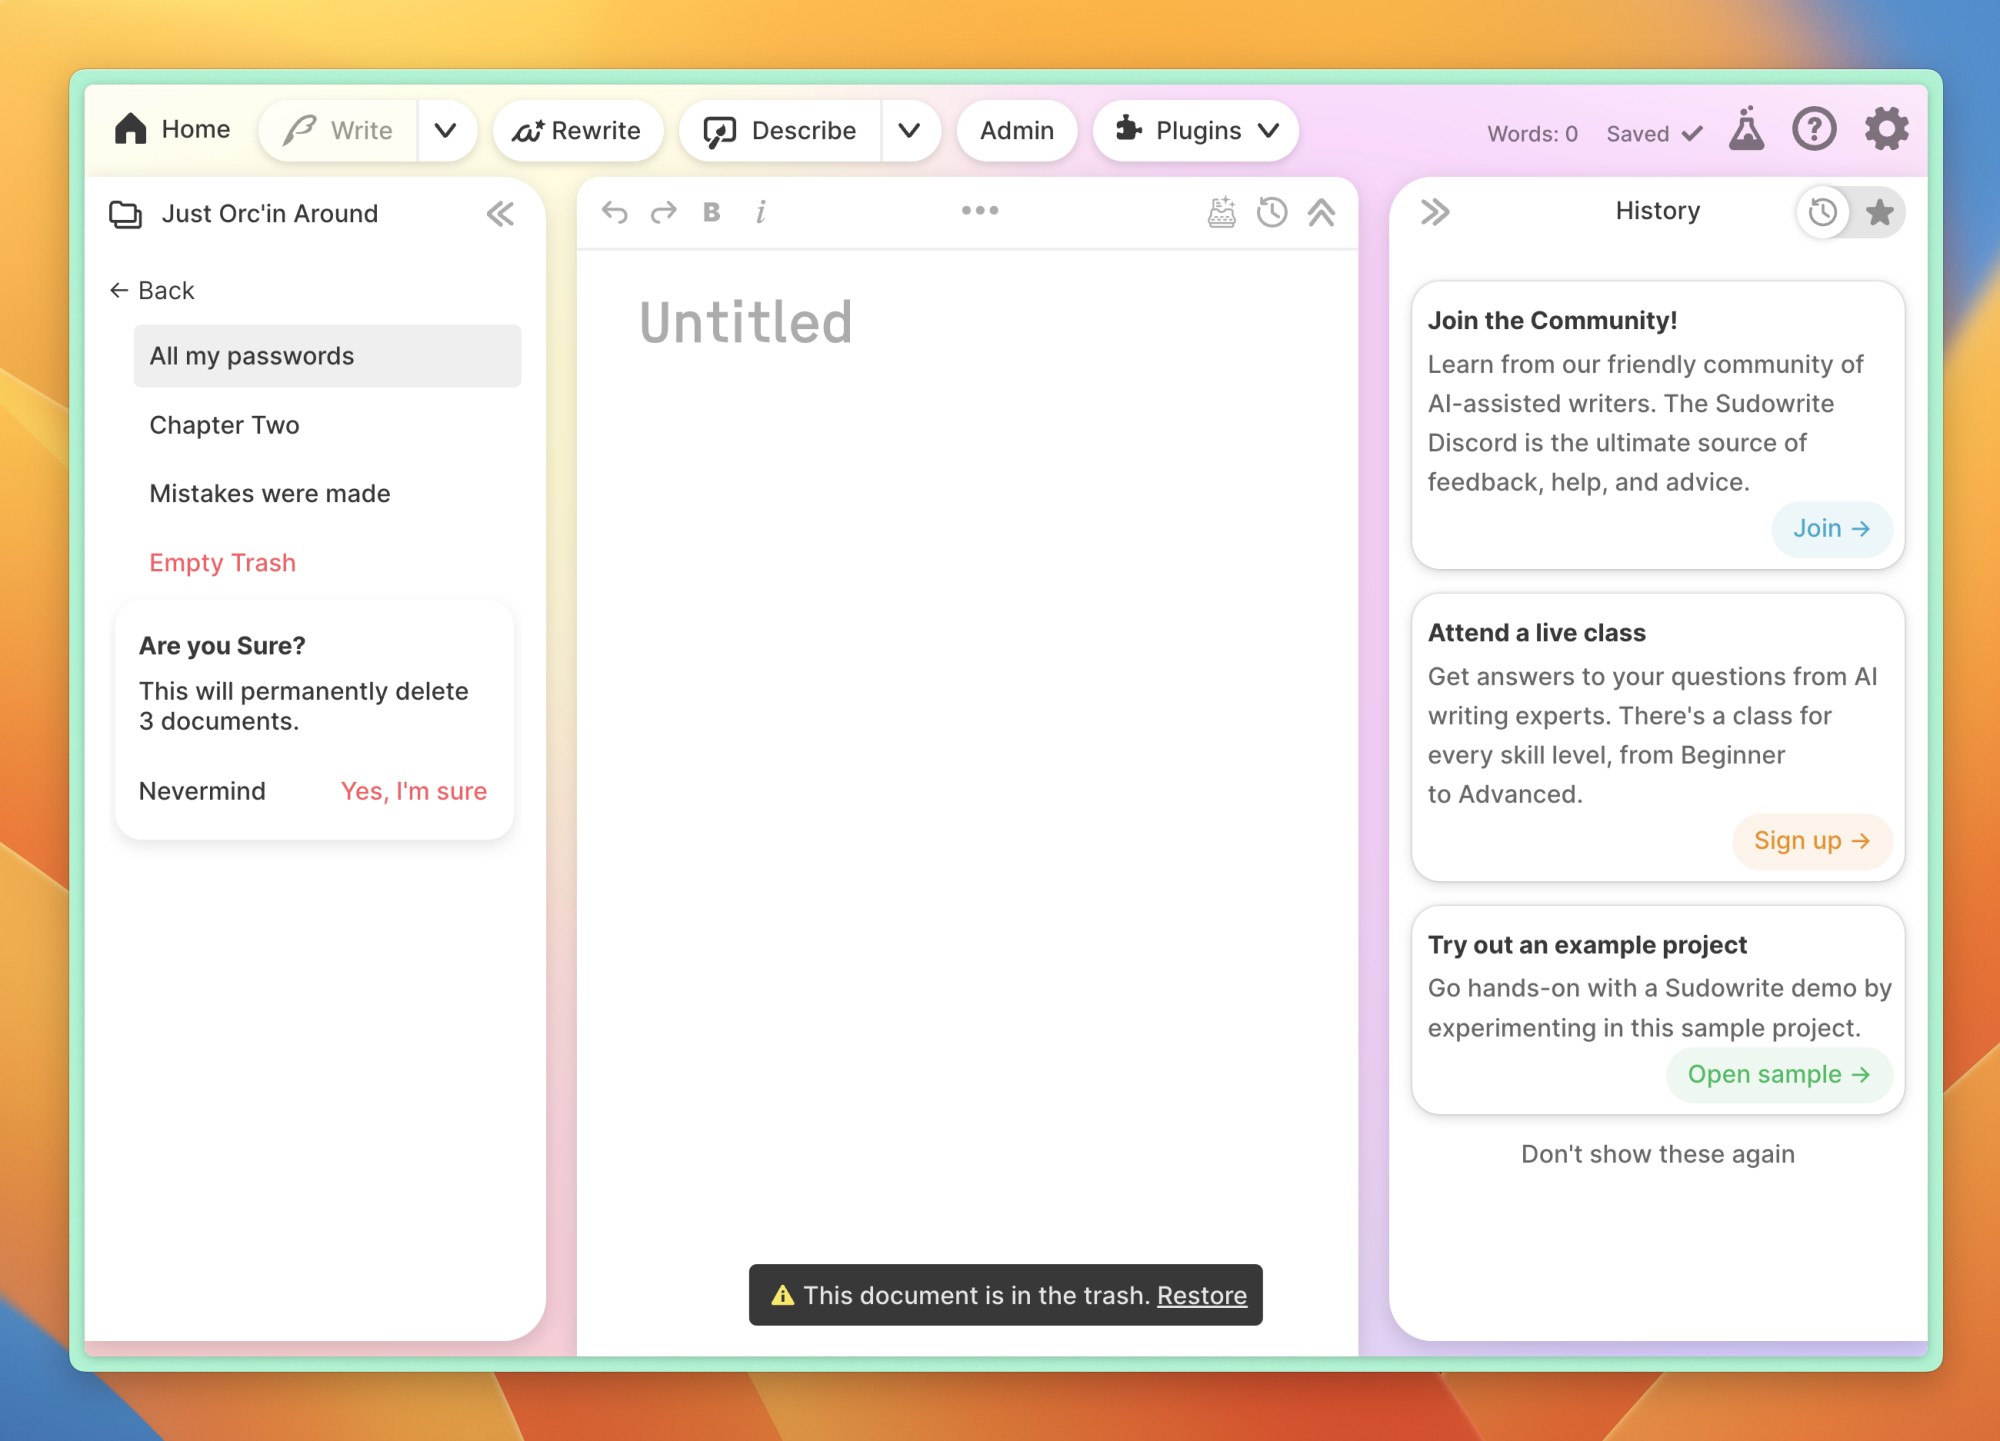Image resolution: width=2000 pixels, height=1441 pixels.
Task: Click the typewriter icon in editor toolbar
Action: coord(1221,212)
